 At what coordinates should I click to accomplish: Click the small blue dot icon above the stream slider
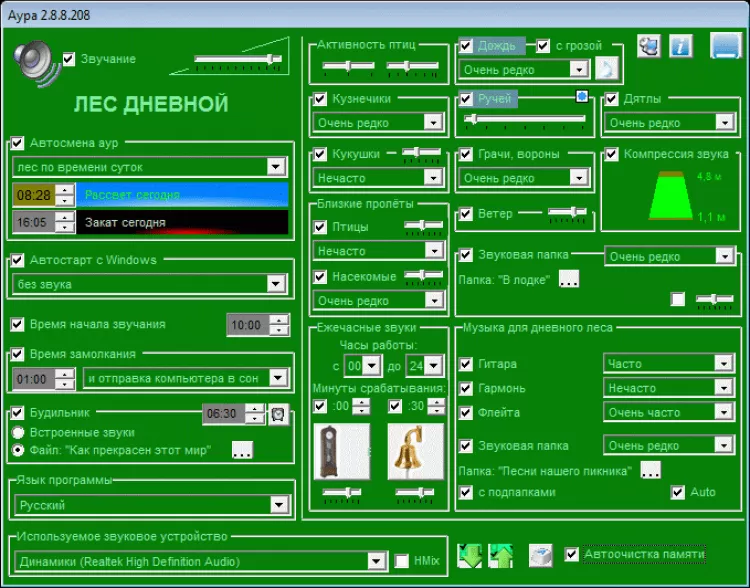[x=582, y=97]
